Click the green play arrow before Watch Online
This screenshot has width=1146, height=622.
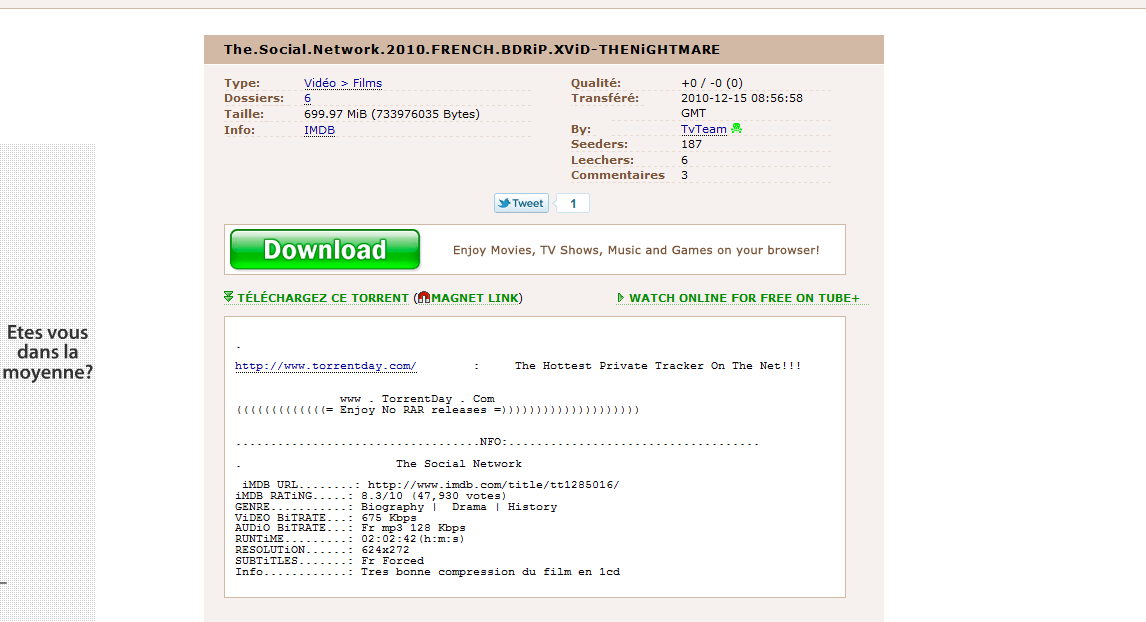[x=621, y=298]
